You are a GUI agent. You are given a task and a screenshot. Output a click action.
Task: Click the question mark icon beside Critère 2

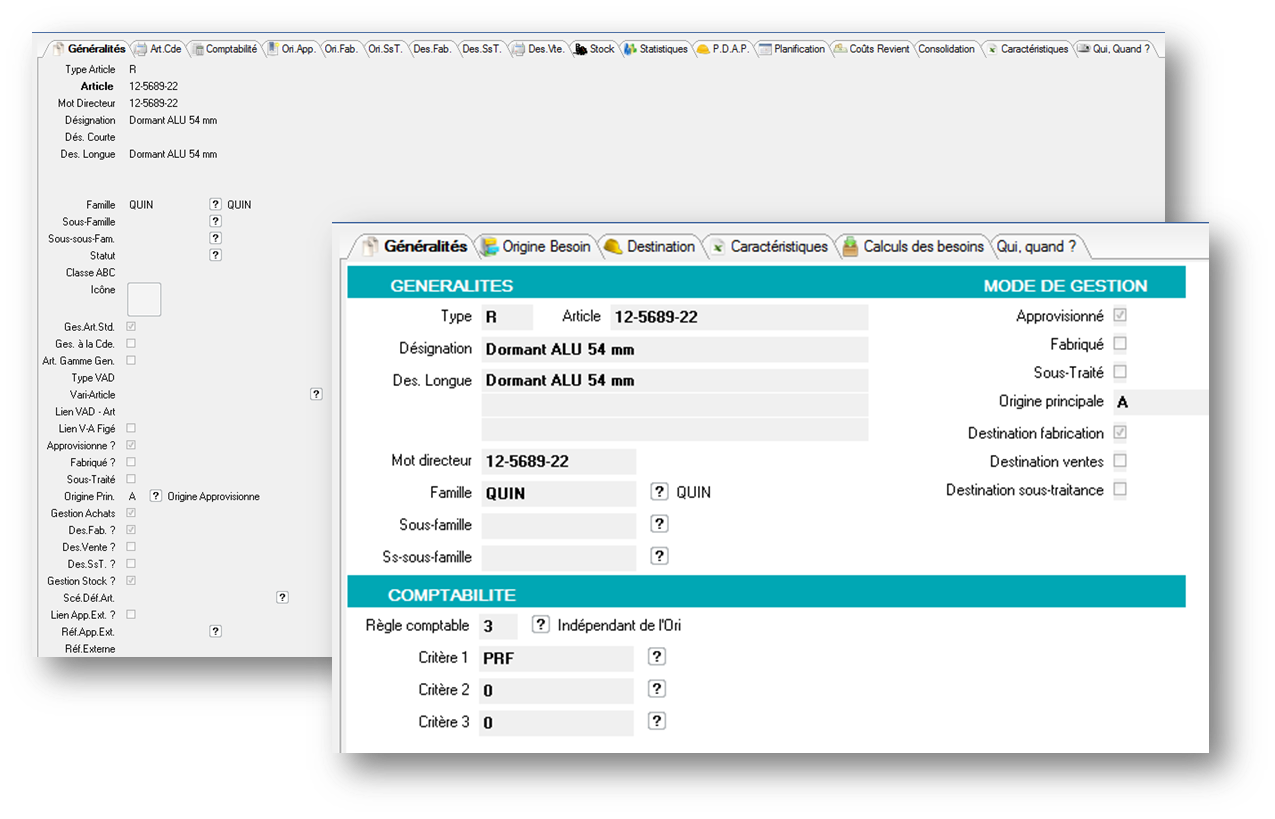(656, 689)
